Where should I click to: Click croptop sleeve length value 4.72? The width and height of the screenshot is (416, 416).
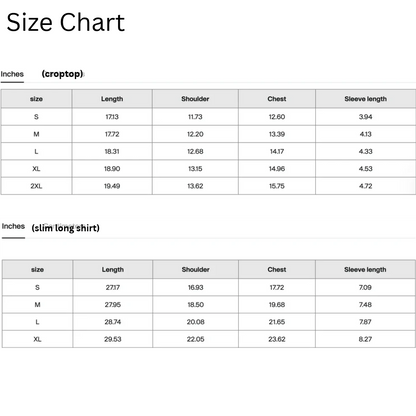coord(366,186)
